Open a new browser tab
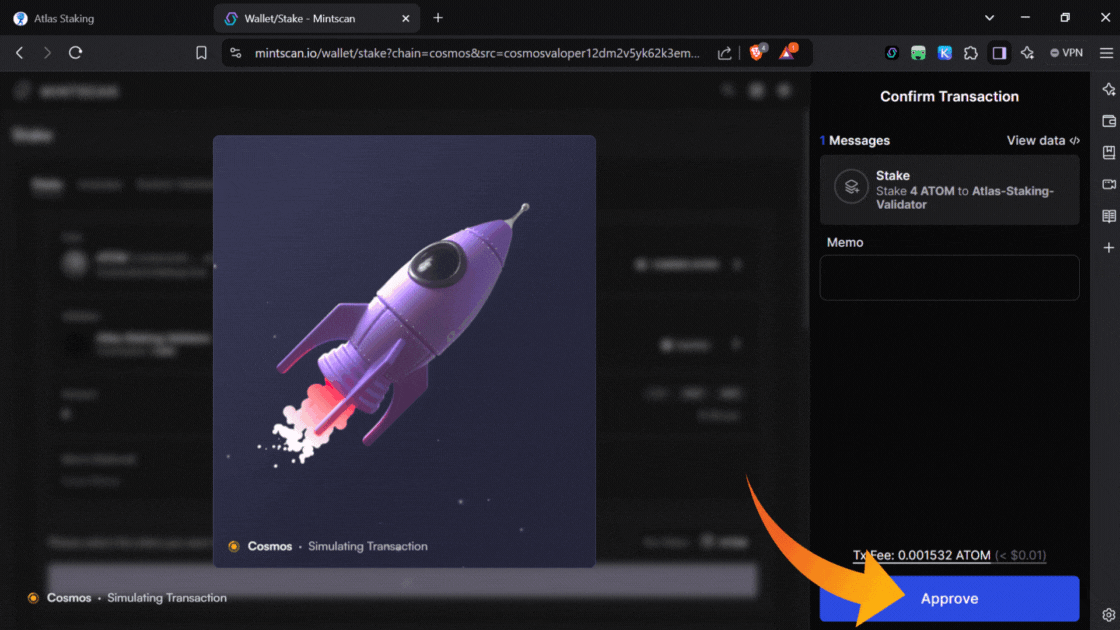Screen dimensions: 1120x630 [x=438, y=18]
